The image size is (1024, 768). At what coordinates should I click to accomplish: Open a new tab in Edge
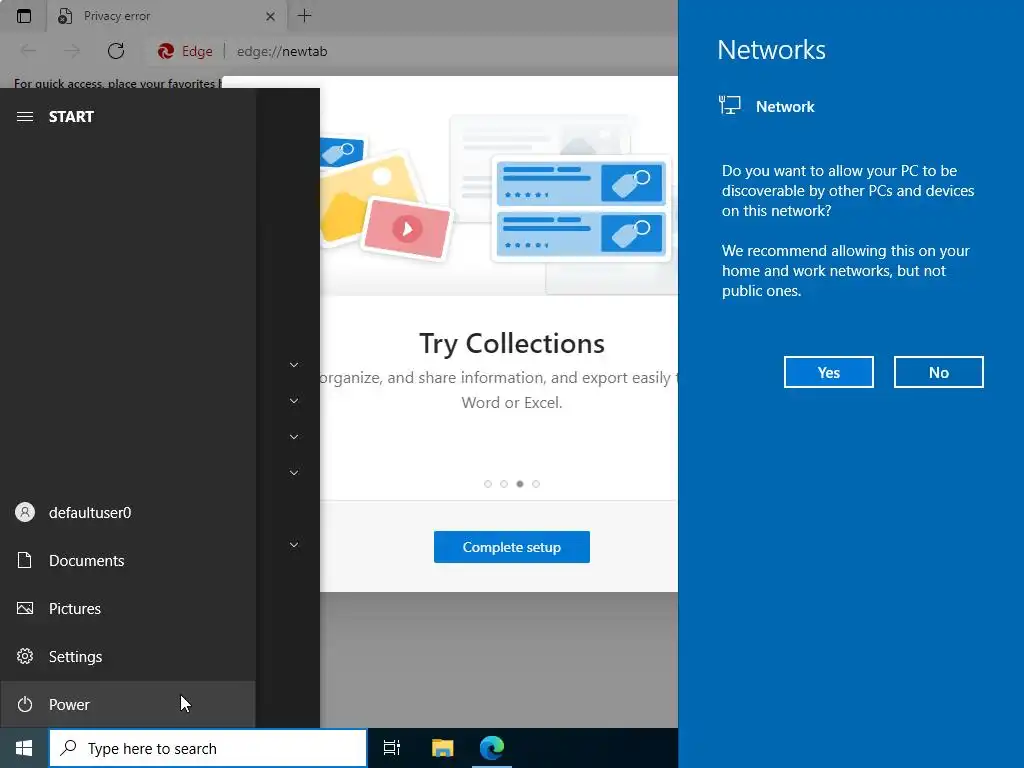[x=304, y=16]
